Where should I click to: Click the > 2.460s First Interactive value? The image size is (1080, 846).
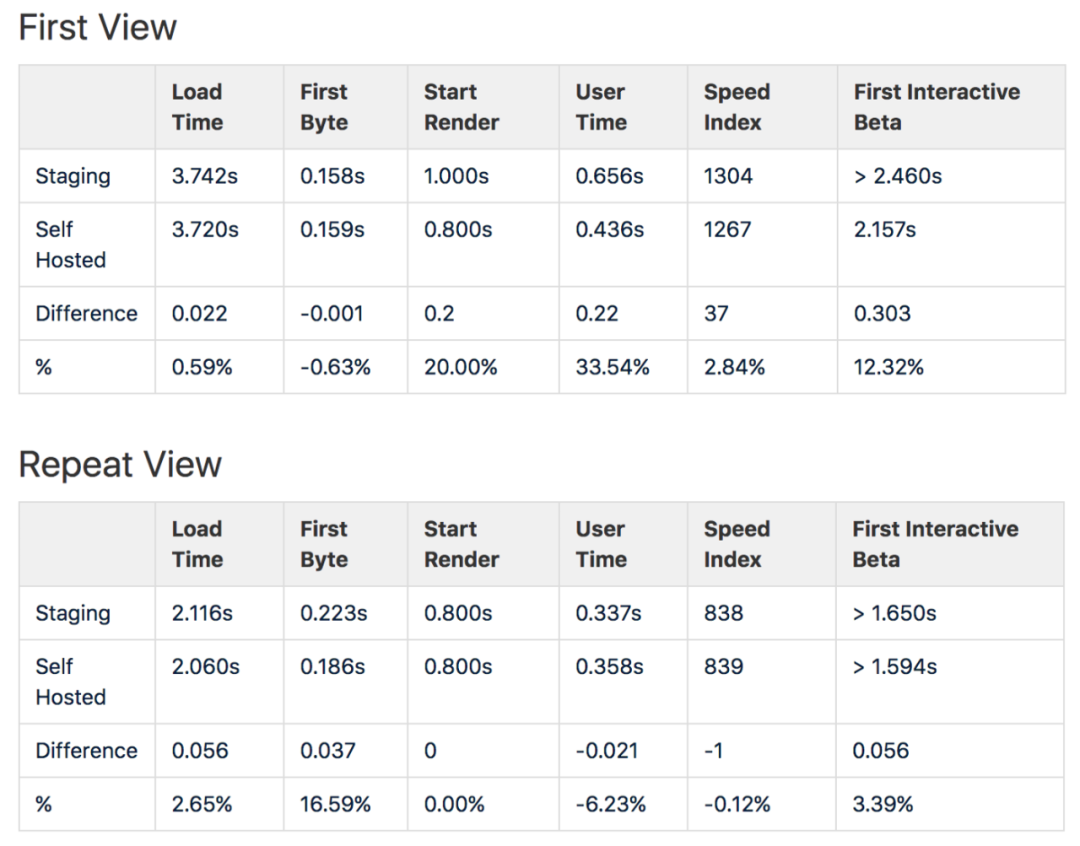pos(897,177)
